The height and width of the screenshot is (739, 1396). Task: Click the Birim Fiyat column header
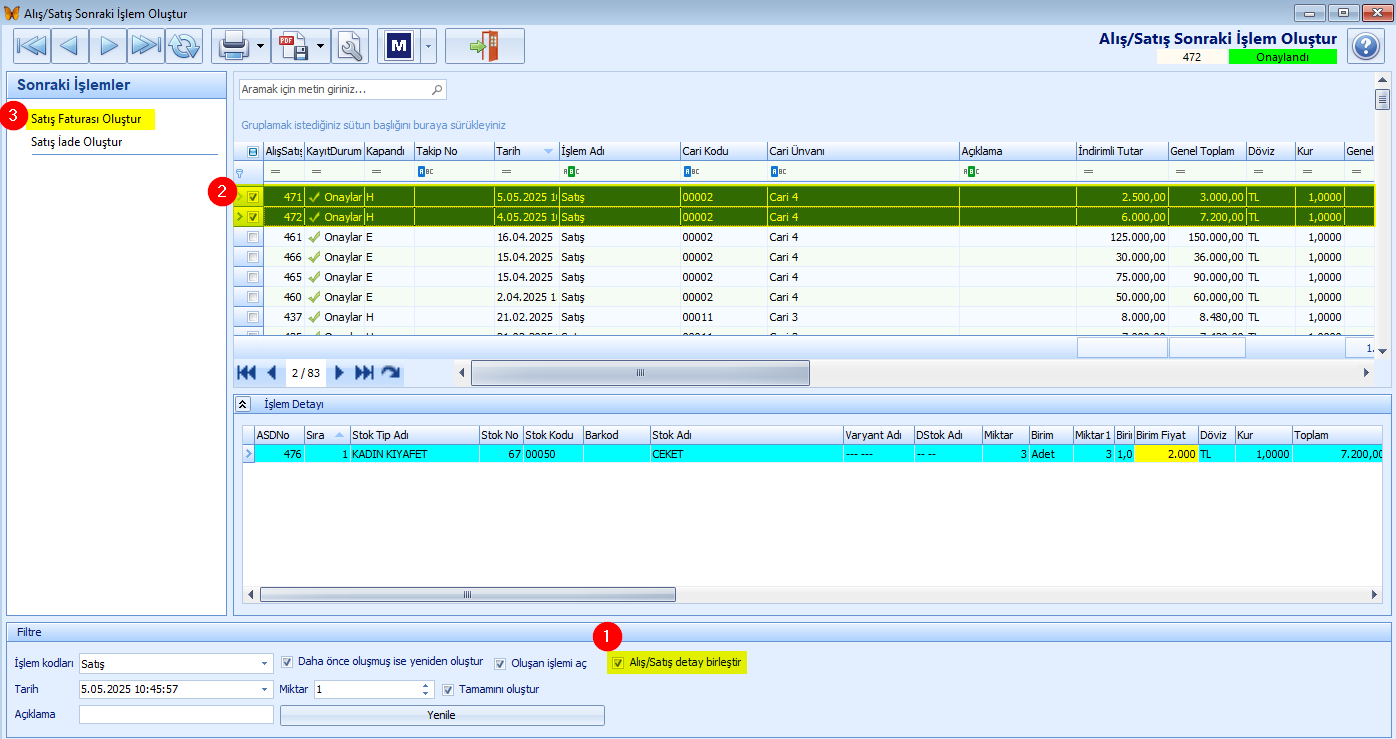coord(1166,435)
